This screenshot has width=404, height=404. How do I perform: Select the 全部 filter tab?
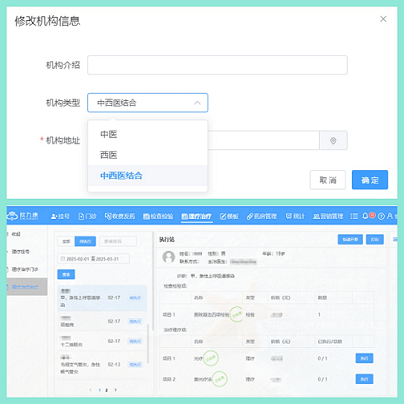pos(66,241)
